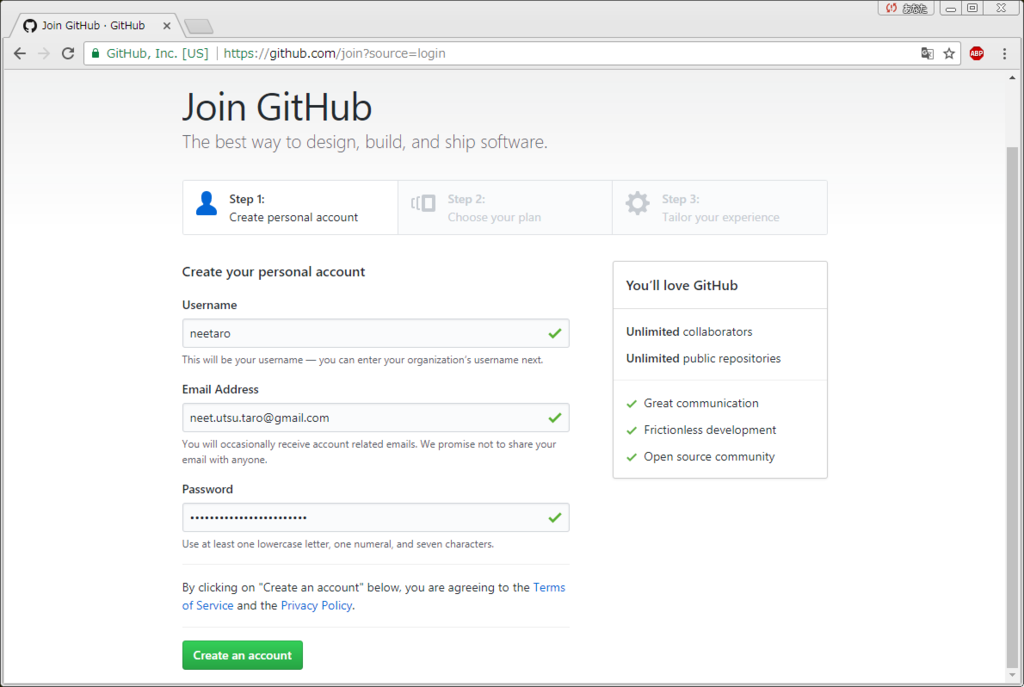
Task: Click into the Password field
Action: tap(376, 517)
